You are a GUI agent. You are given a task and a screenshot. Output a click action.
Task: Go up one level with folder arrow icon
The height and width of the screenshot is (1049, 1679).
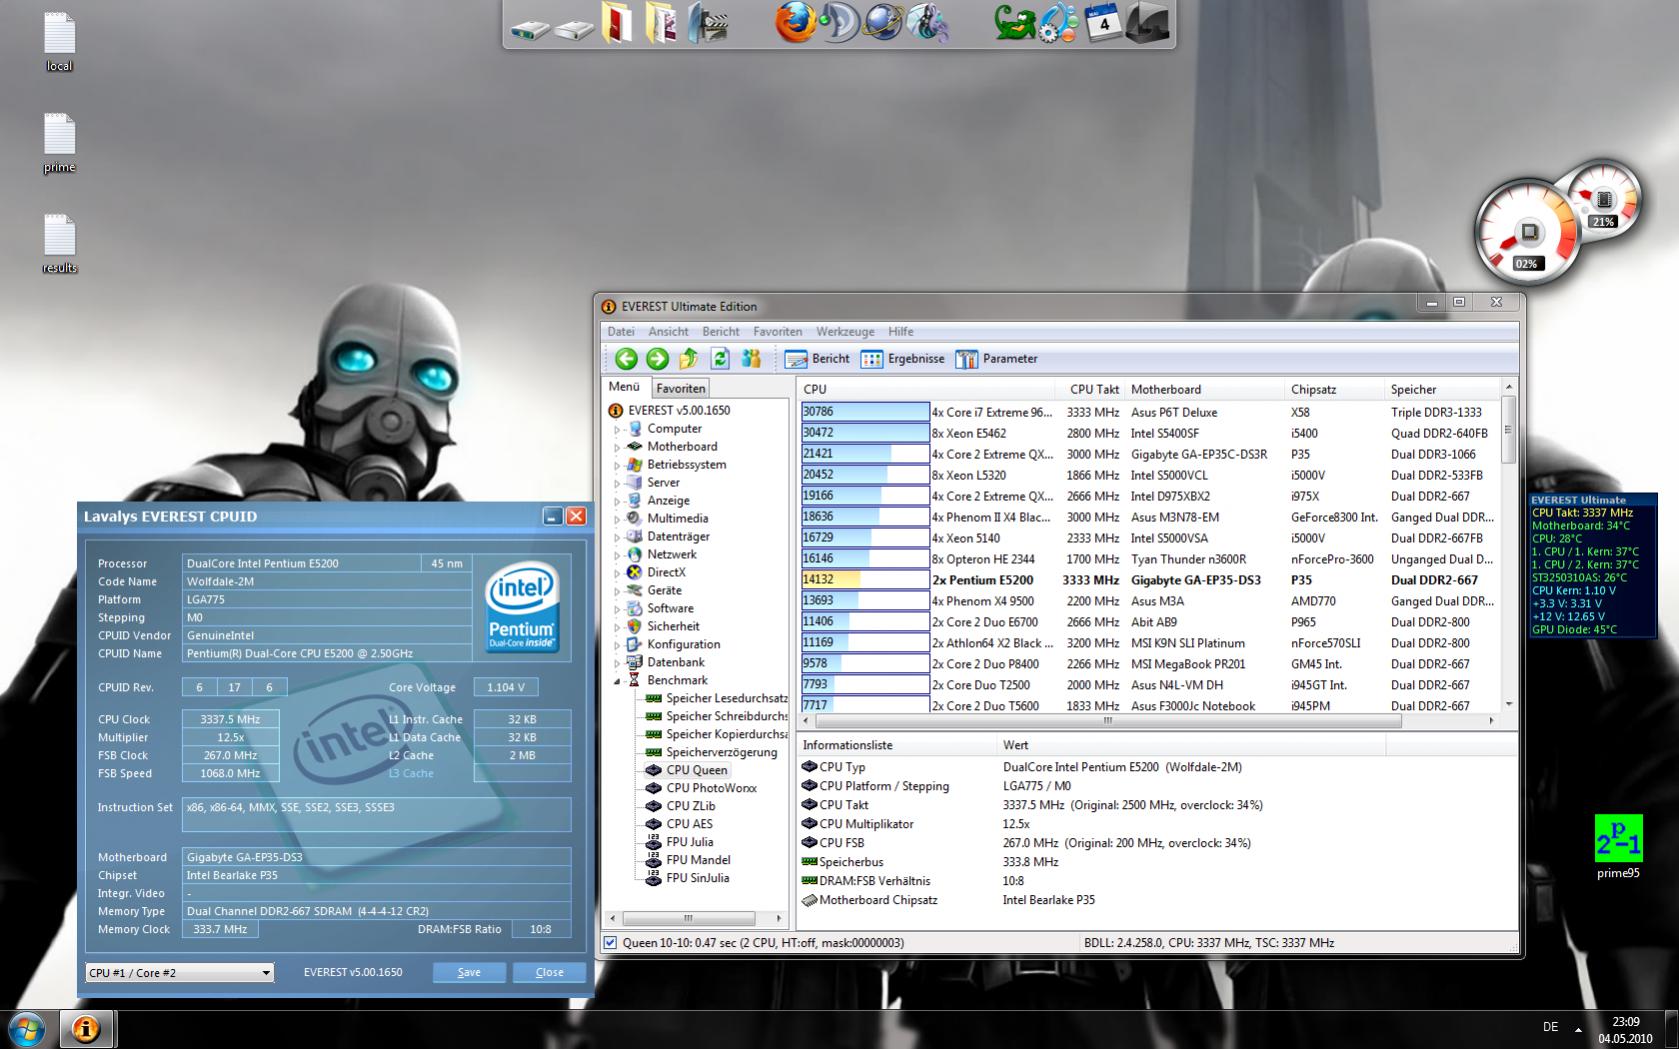pos(688,359)
